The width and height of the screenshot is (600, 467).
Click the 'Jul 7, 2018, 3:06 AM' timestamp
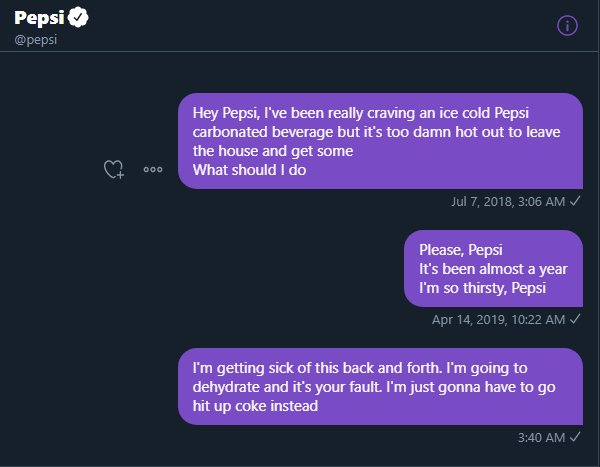[x=508, y=201]
